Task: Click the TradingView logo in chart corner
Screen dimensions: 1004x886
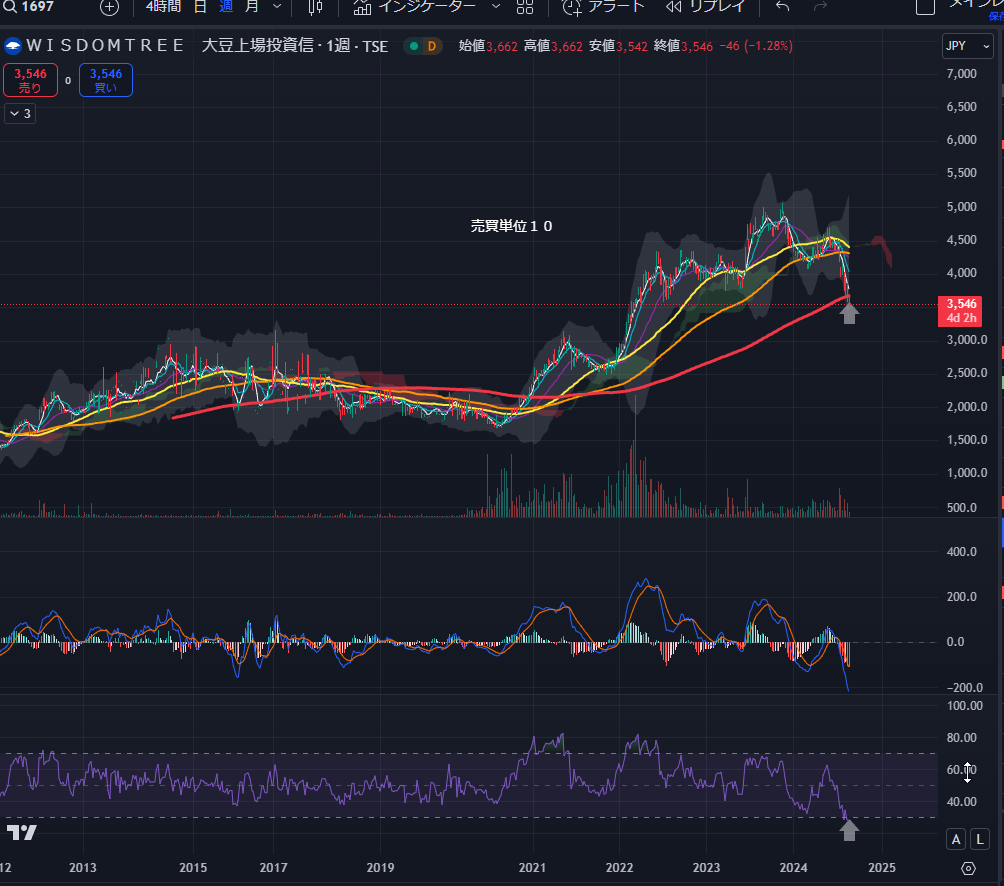Action: point(22,832)
